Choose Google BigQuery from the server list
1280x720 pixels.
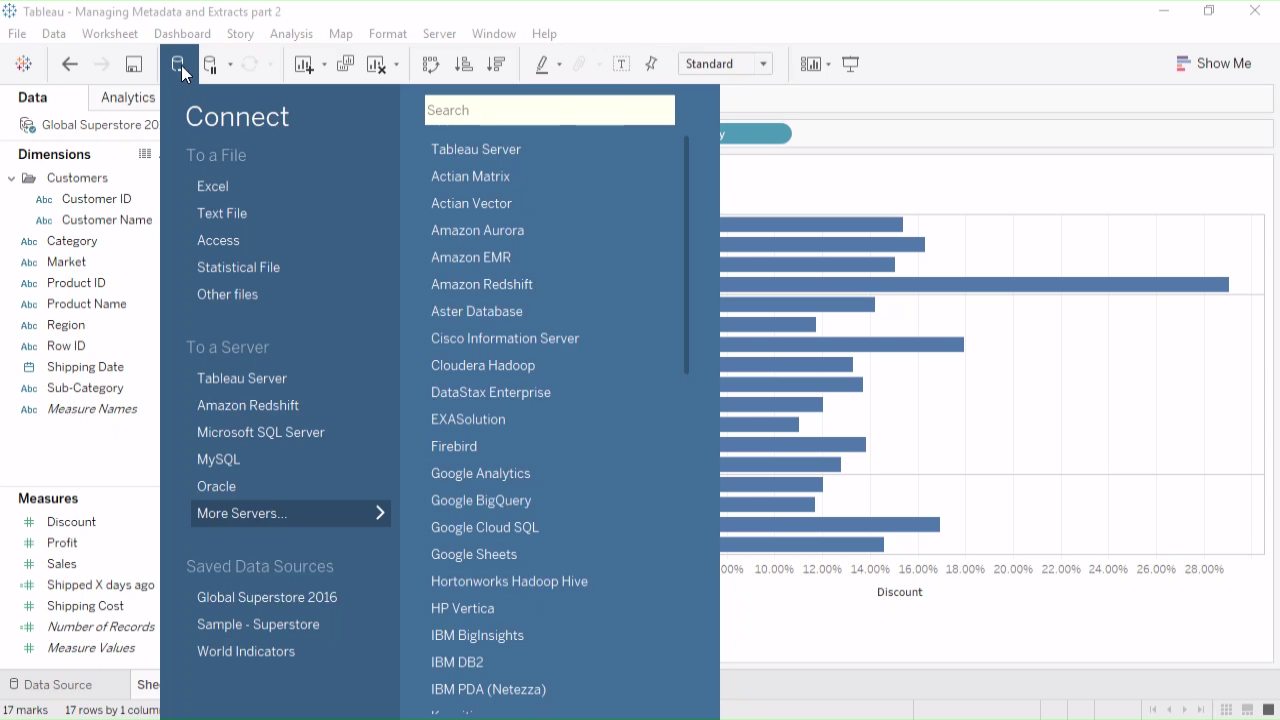(x=481, y=500)
